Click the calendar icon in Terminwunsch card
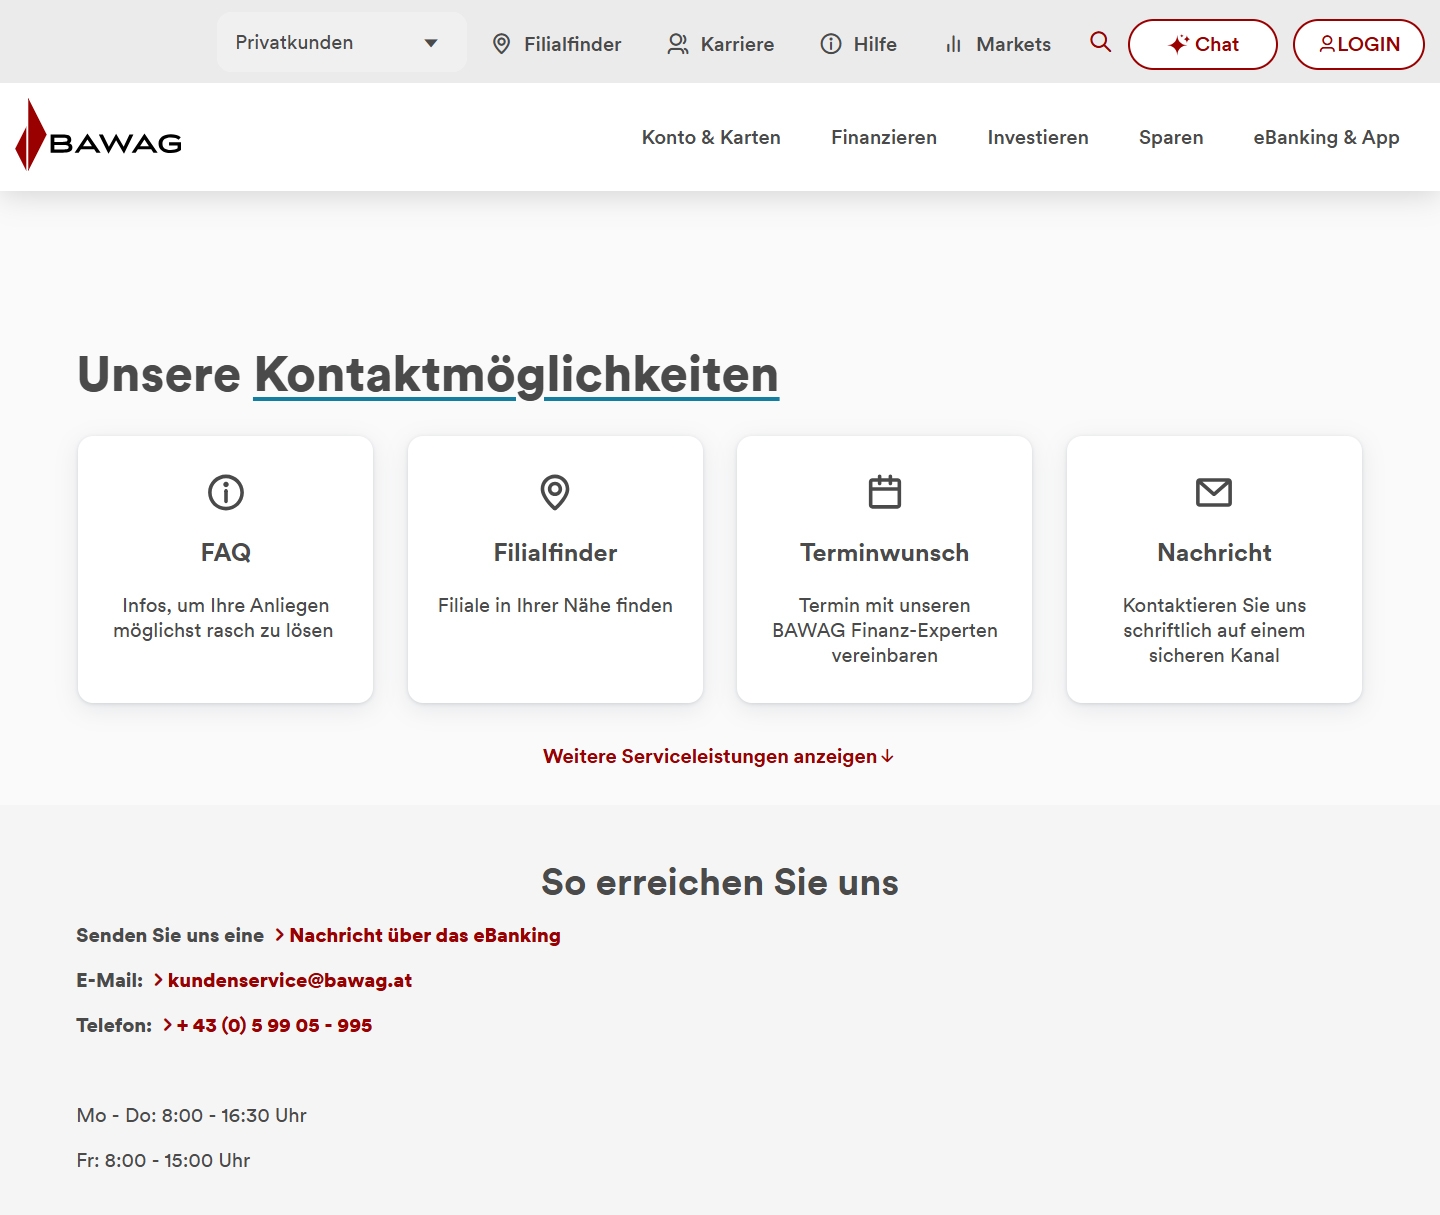The width and height of the screenshot is (1440, 1215). (x=885, y=492)
